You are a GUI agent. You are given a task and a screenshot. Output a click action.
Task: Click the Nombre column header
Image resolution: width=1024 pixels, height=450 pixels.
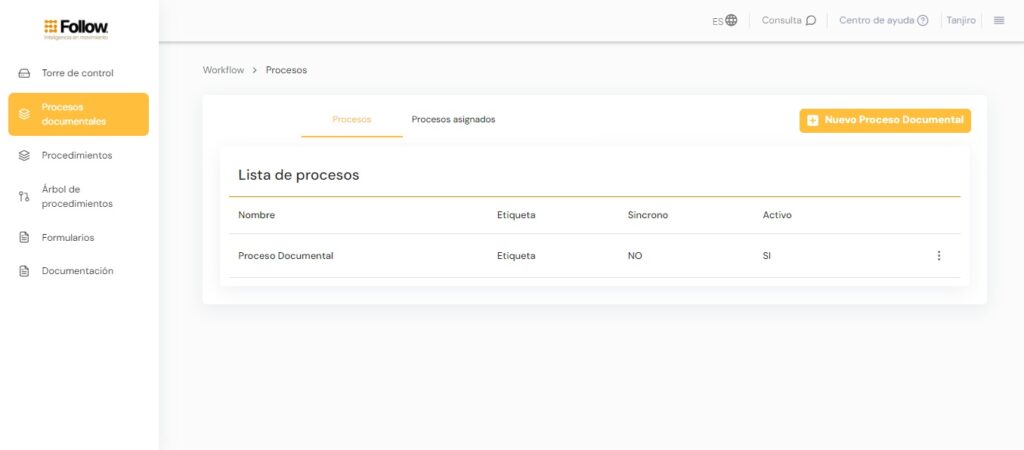pos(256,215)
